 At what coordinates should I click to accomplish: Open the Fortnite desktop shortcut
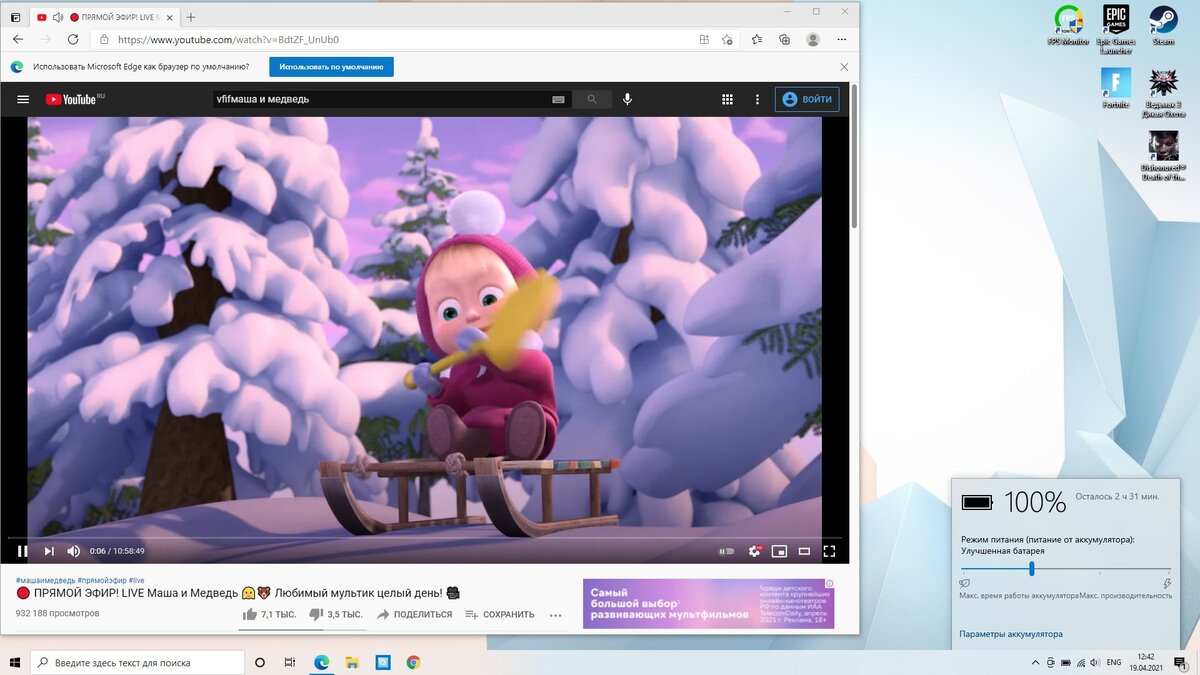1115,88
